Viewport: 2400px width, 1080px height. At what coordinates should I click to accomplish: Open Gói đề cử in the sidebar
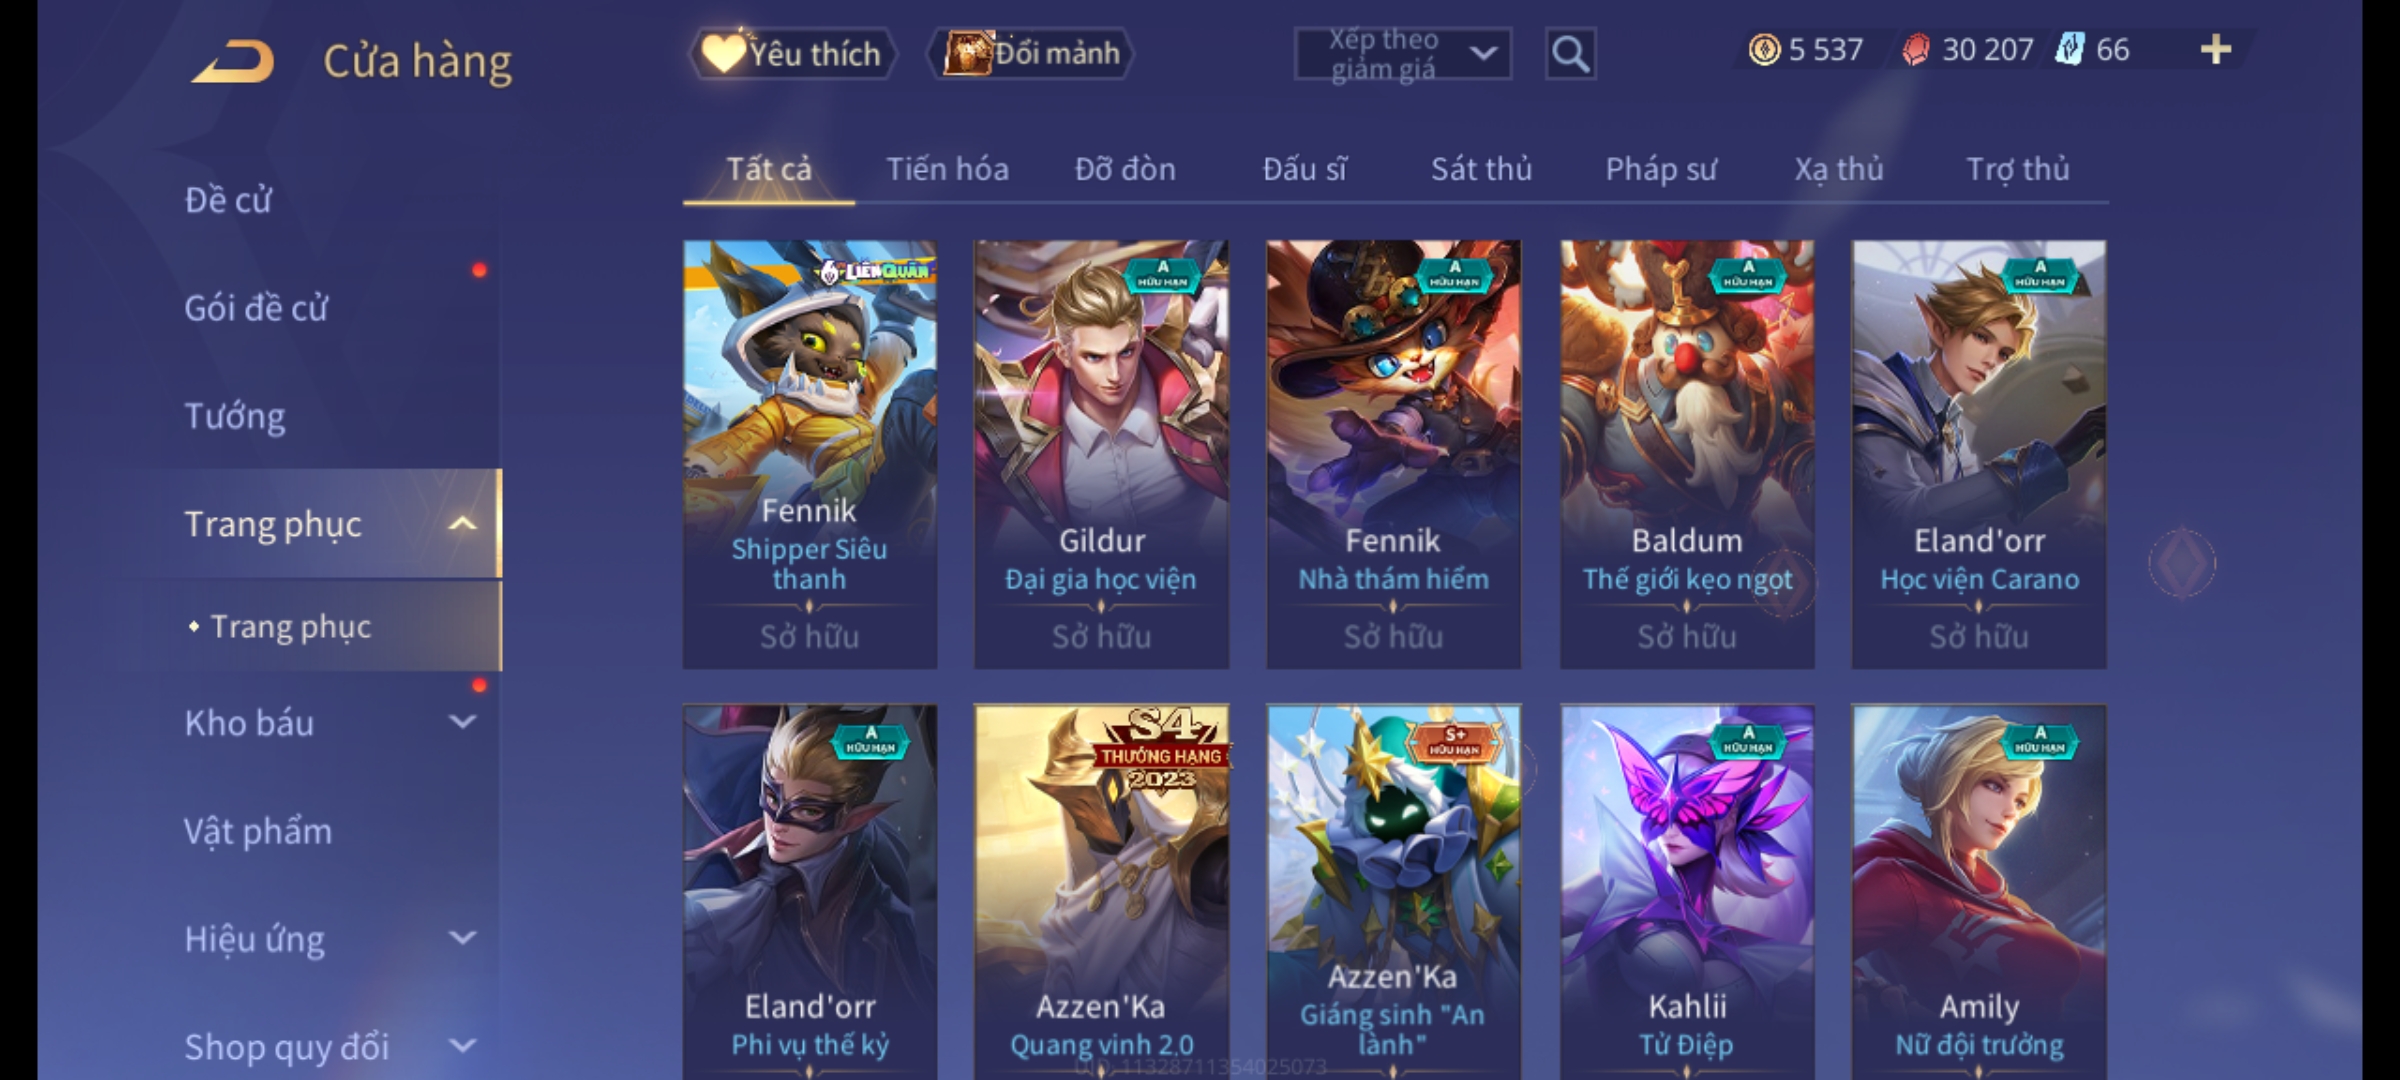point(256,308)
